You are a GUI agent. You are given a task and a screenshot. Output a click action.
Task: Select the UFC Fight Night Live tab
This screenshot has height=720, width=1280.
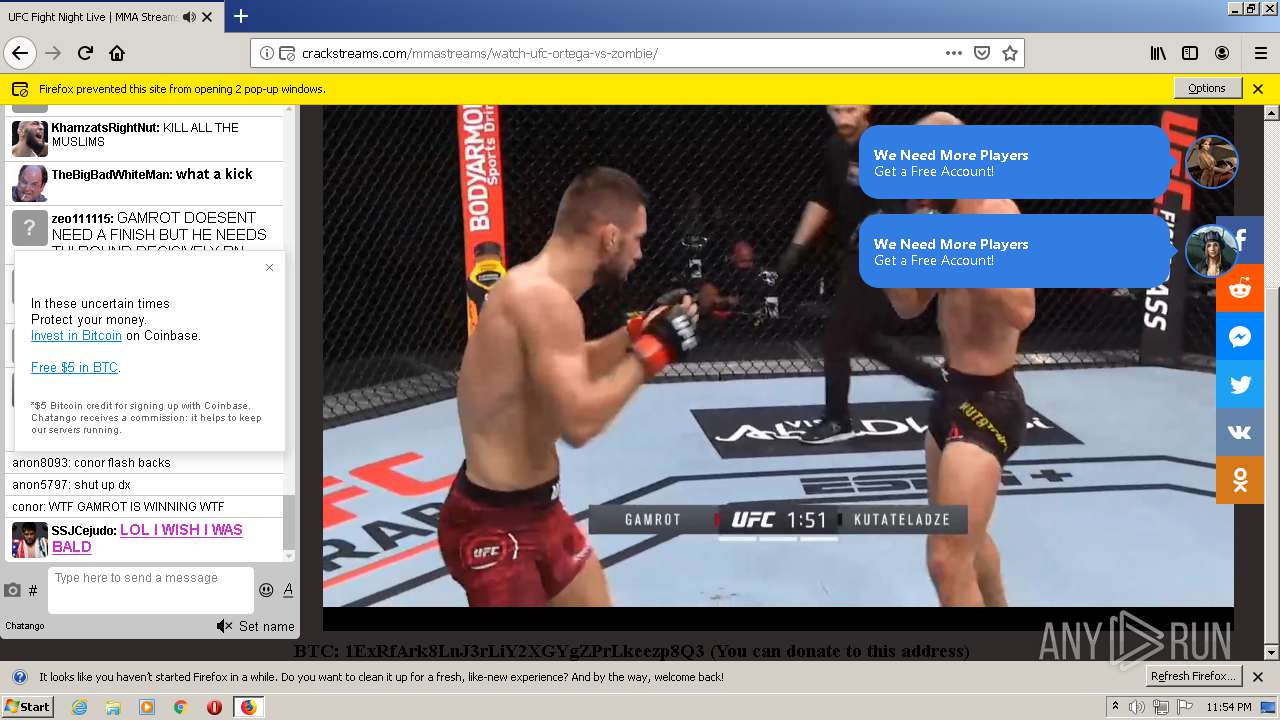pos(110,17)
